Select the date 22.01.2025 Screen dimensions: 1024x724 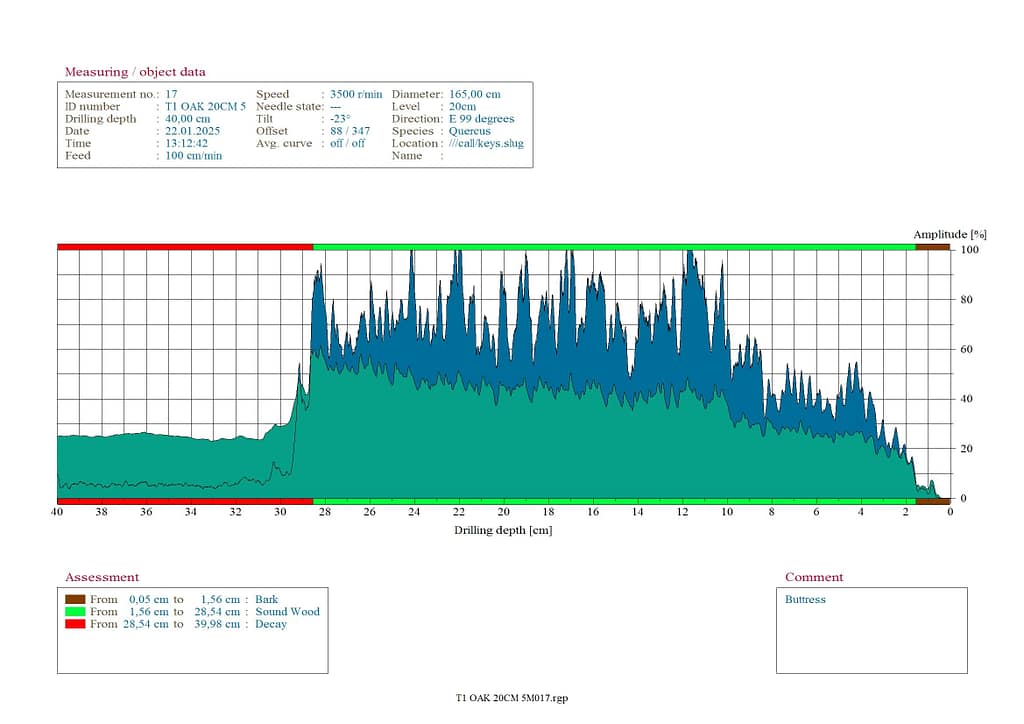point(193,131)
